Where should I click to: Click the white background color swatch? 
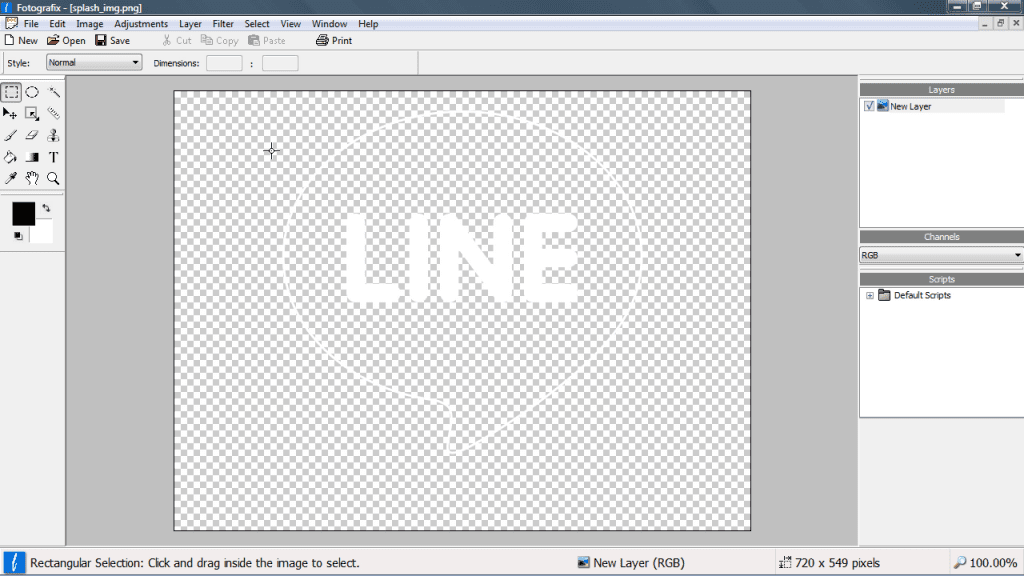click(x=43, y=233)
